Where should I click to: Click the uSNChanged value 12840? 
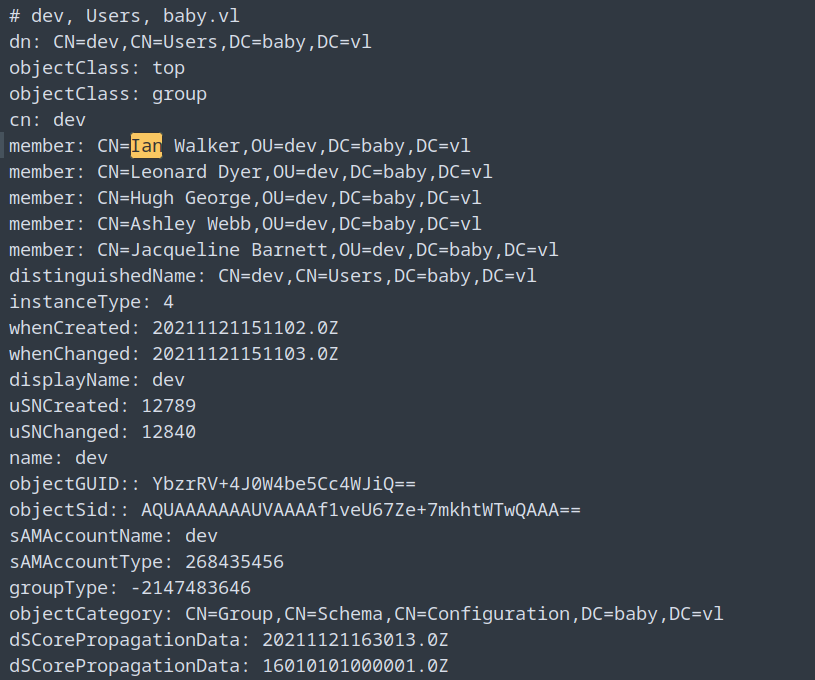coord(174,432)
